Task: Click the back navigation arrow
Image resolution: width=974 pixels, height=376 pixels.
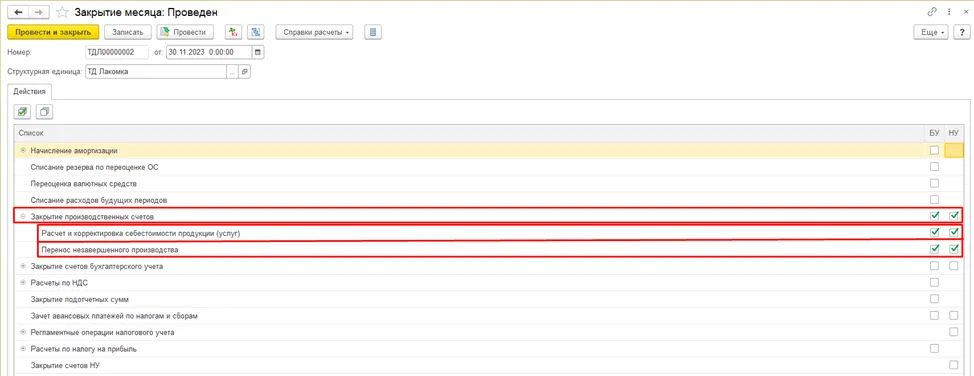Action: 19,12
